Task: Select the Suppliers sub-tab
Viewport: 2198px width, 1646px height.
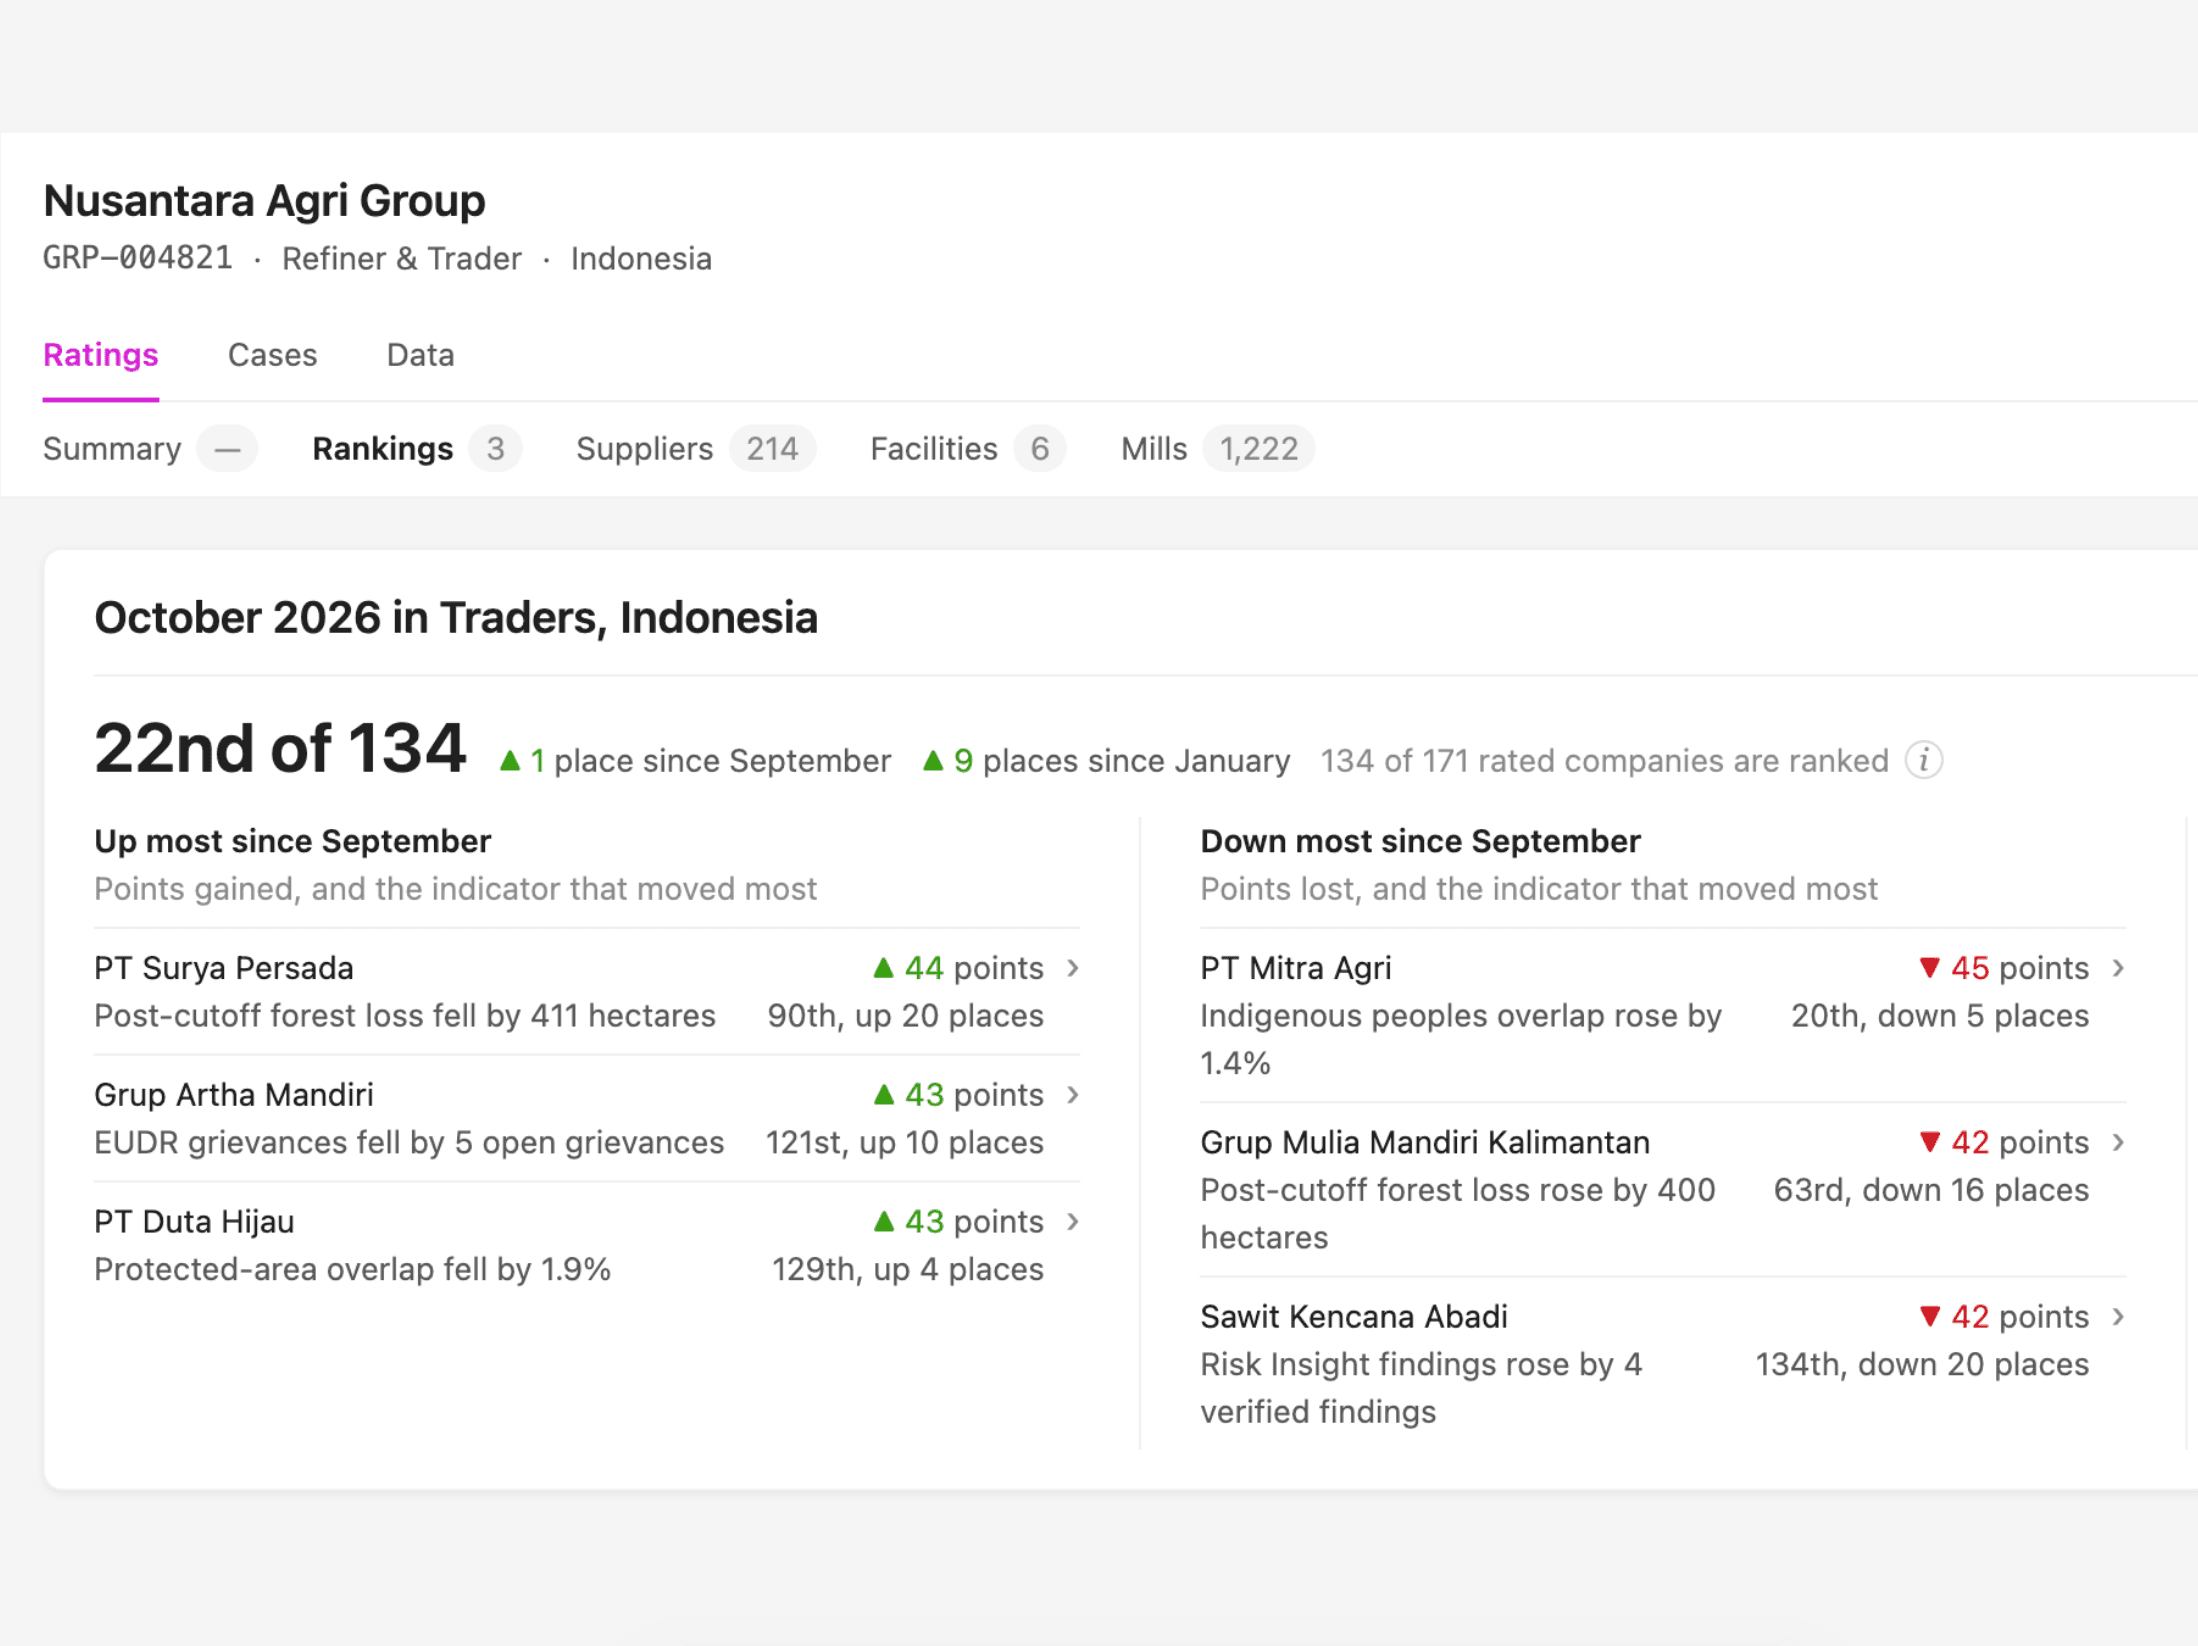Action: click(696, 449)
